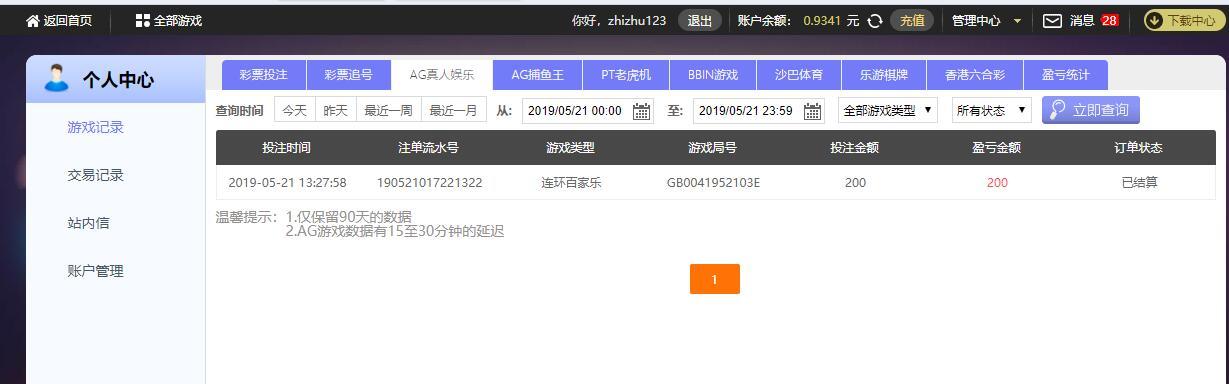Click the 下载中心 download arrow icon

click(1155, 20)
